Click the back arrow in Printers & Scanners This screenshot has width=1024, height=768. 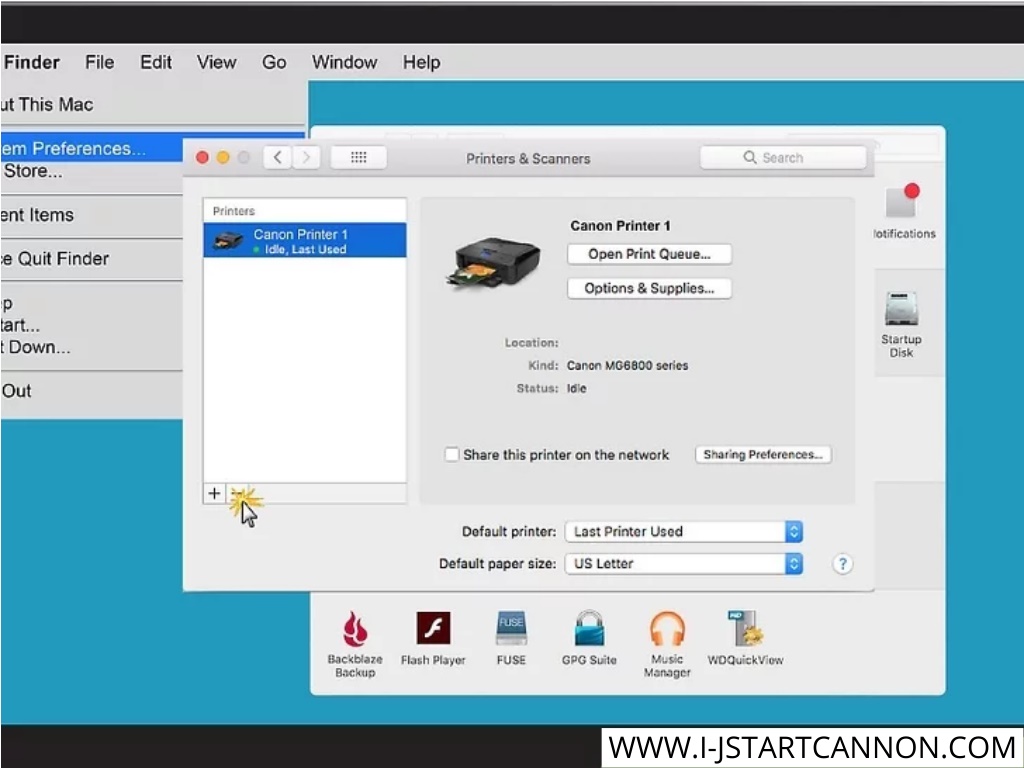278,157
